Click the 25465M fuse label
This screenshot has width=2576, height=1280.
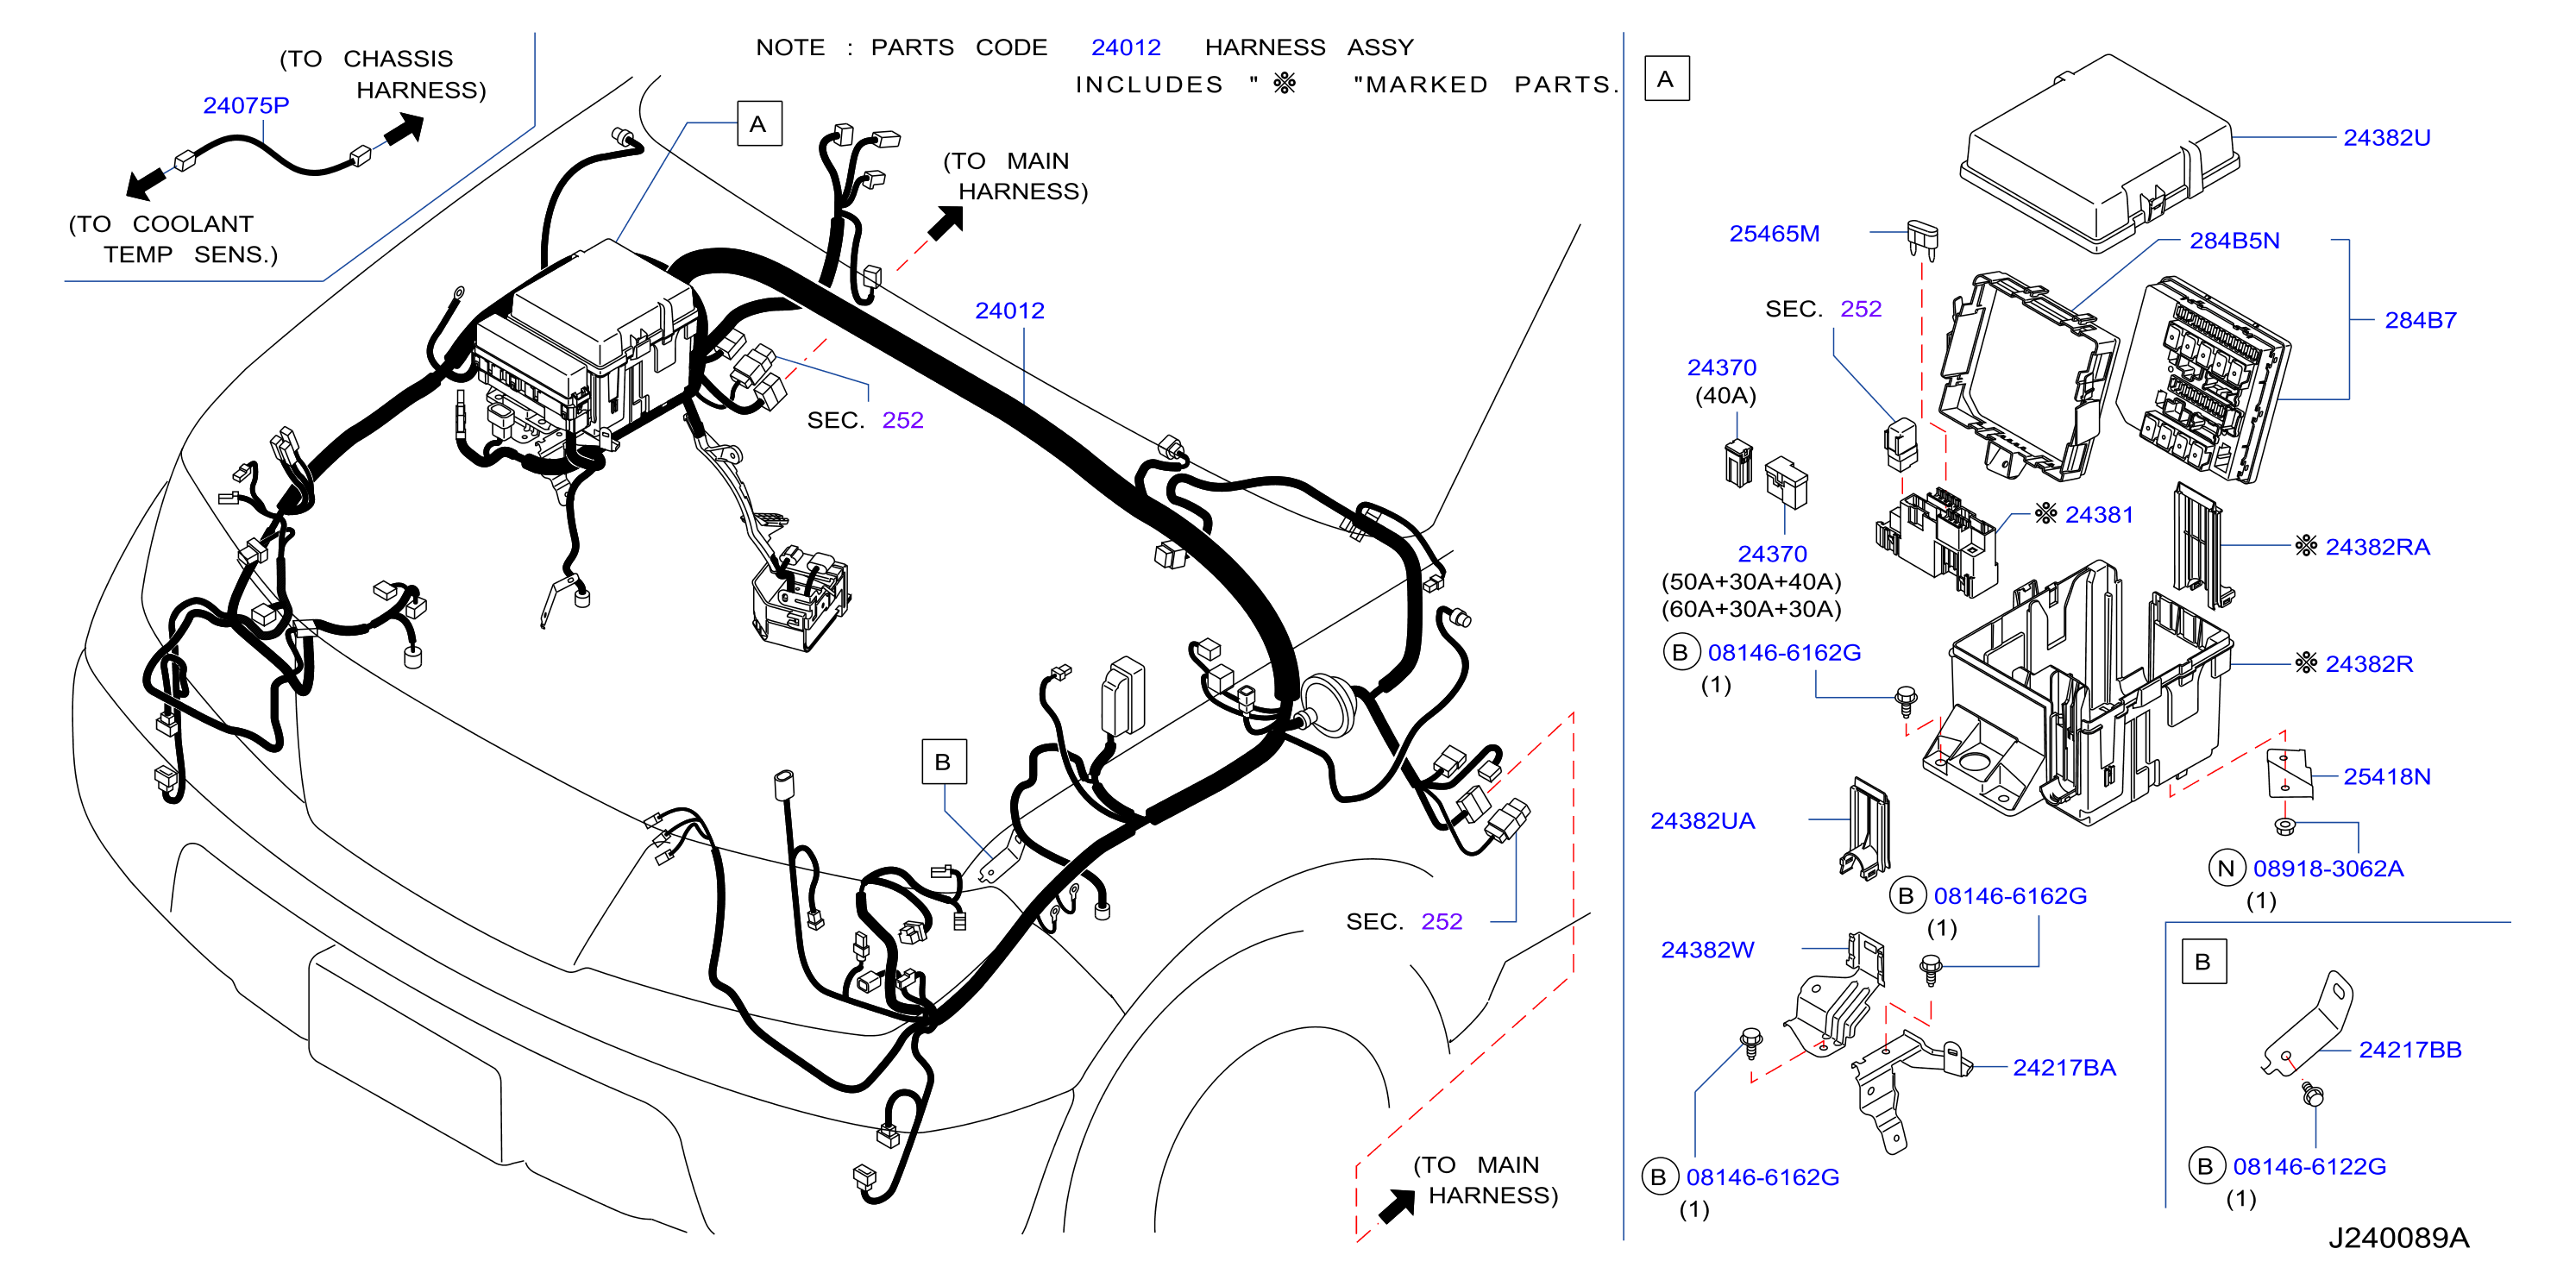click(x=1774, y=234)
